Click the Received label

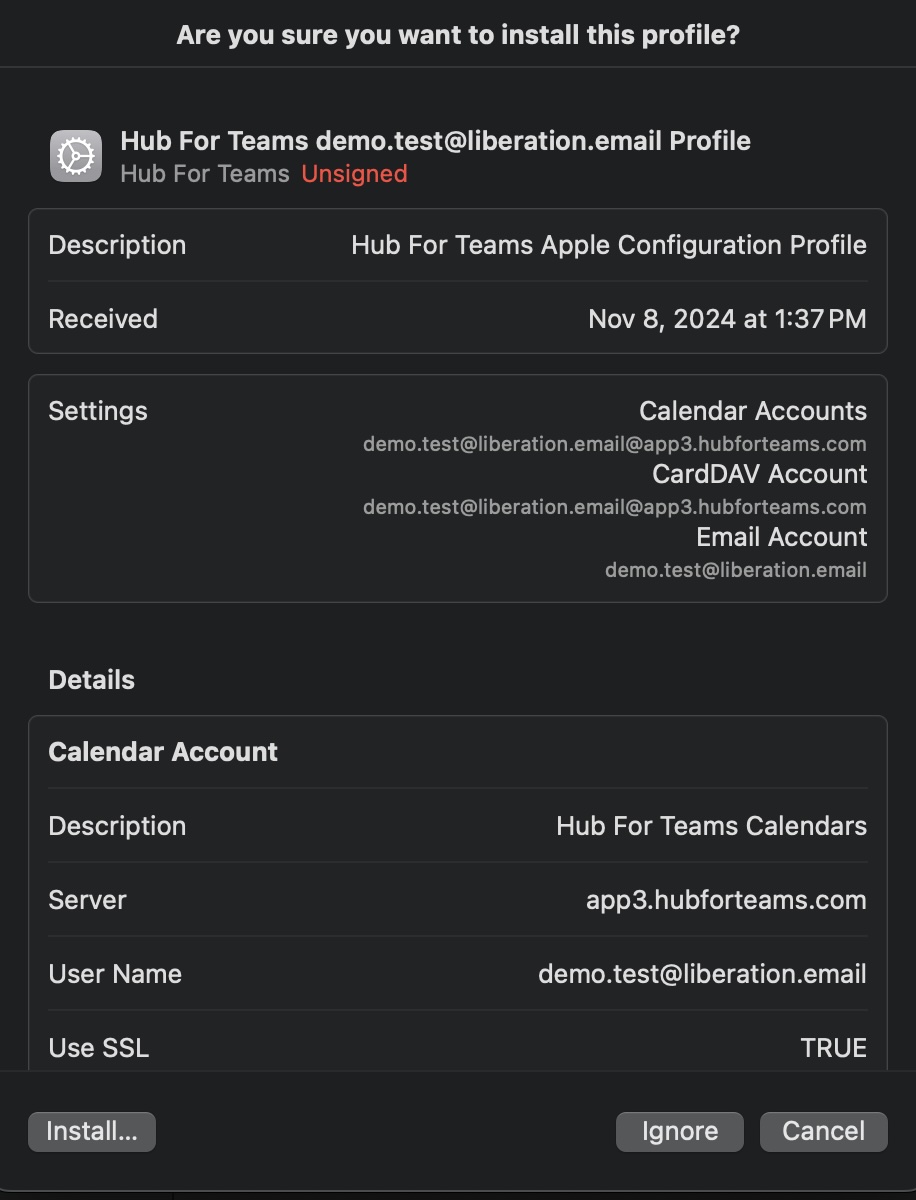pos(103,319)
